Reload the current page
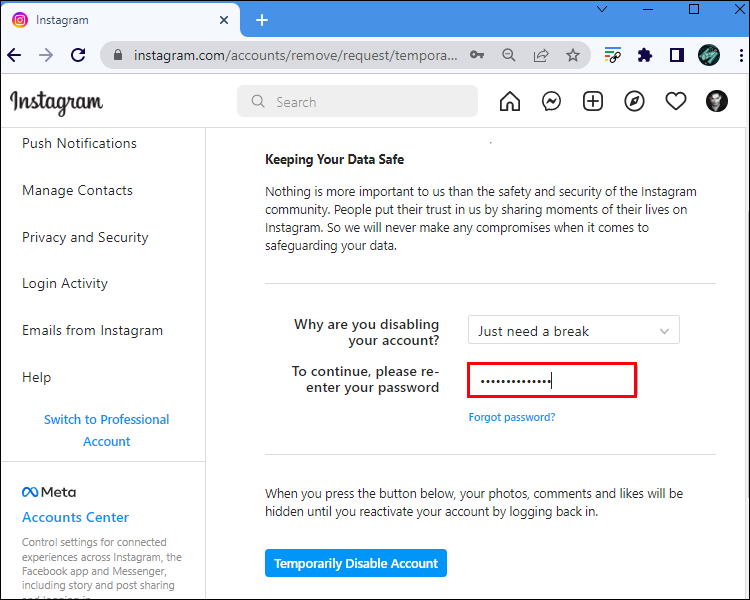Screen dimensions: 750x600 click(x=78, y=56)
